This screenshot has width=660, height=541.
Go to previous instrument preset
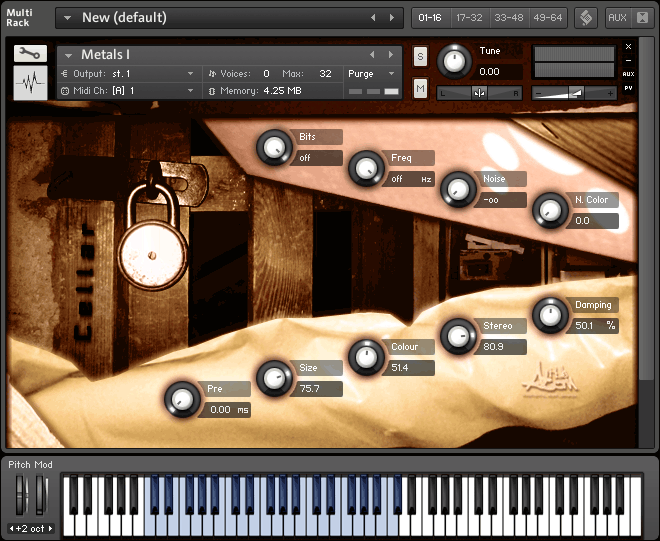(x=372, y=55)
